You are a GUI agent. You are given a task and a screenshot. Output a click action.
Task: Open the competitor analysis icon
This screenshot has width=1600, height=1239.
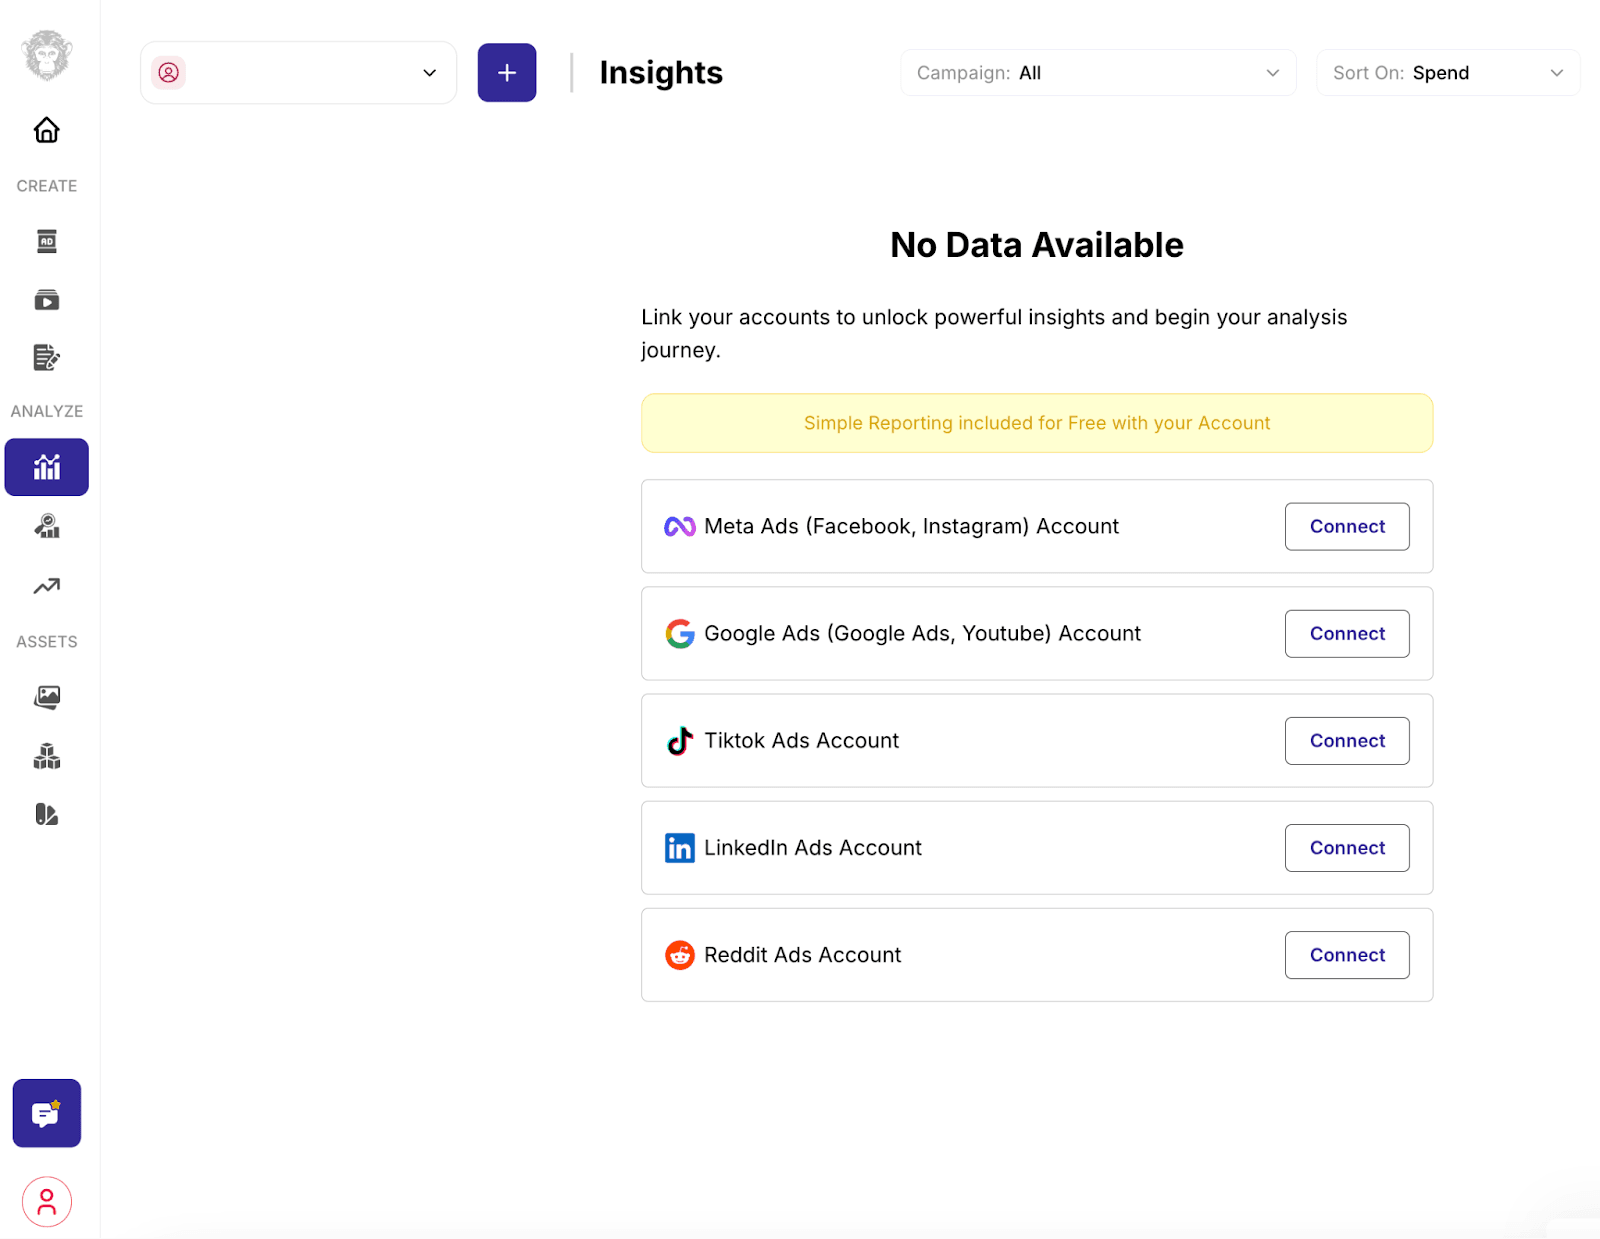point(46,527)
